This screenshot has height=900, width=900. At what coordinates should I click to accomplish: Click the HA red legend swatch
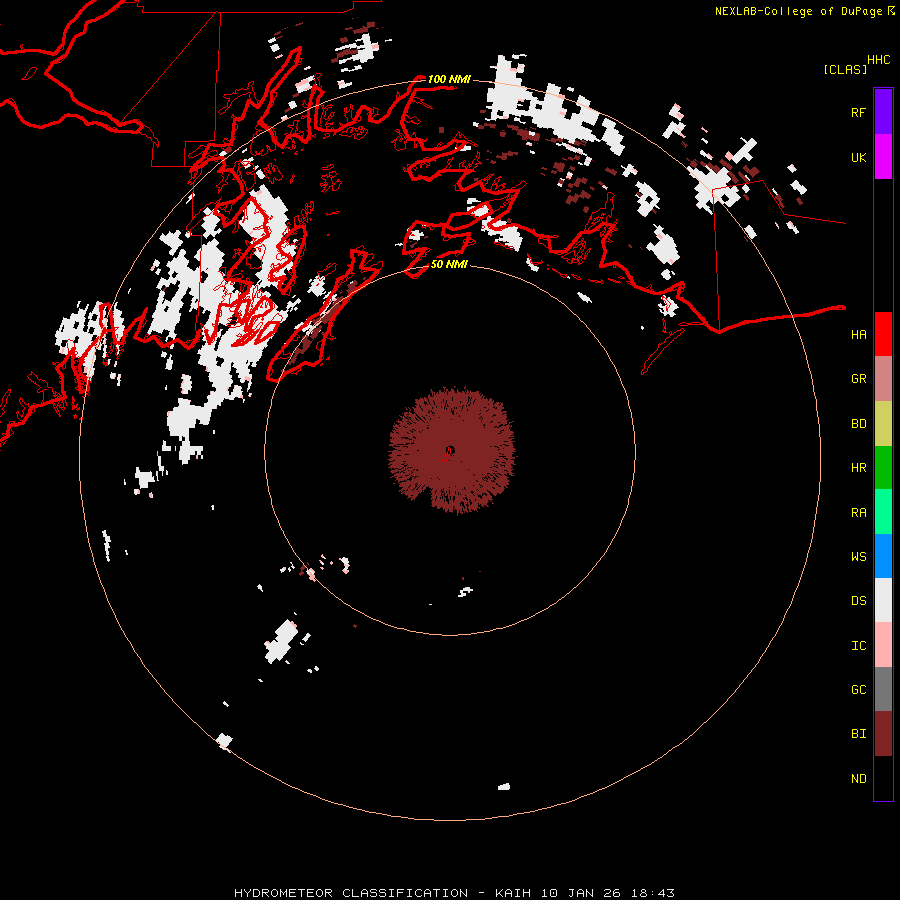tap(883, 334)
